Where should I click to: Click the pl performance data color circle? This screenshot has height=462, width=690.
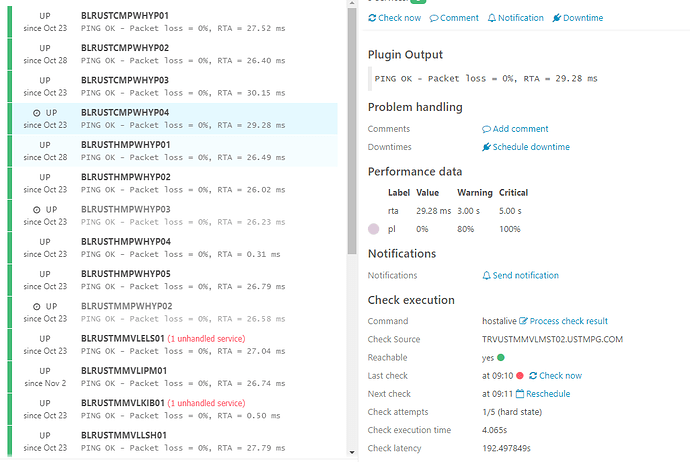[x=374, y=229]
